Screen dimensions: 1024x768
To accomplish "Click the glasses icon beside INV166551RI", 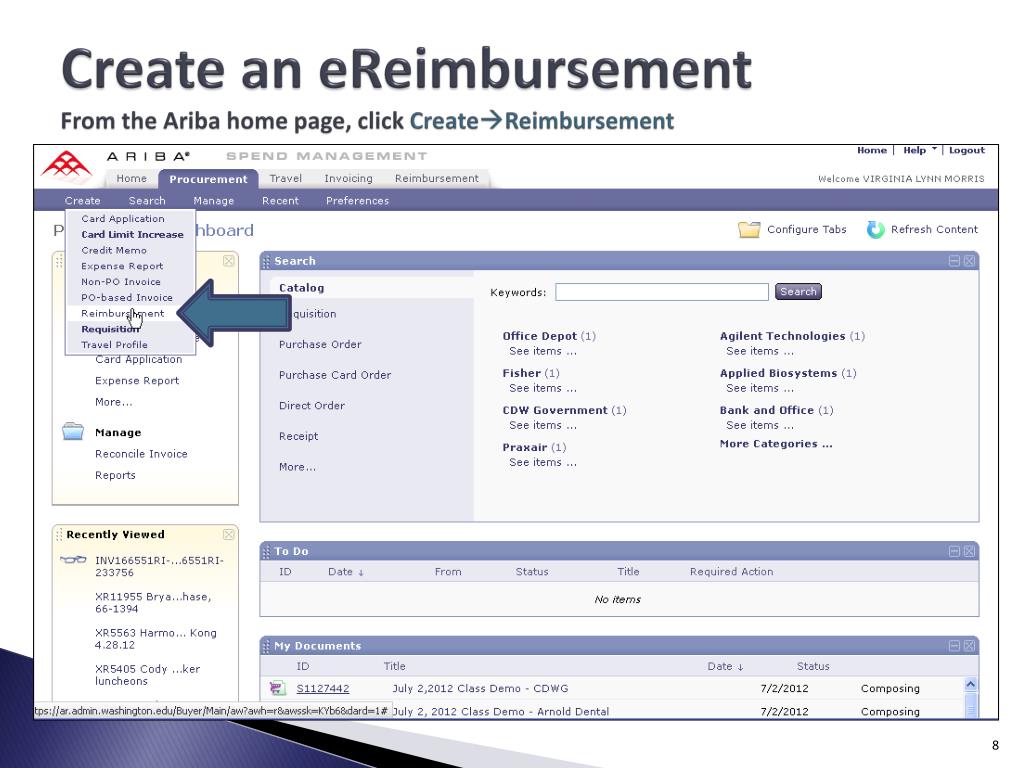I will click(73, 560).
